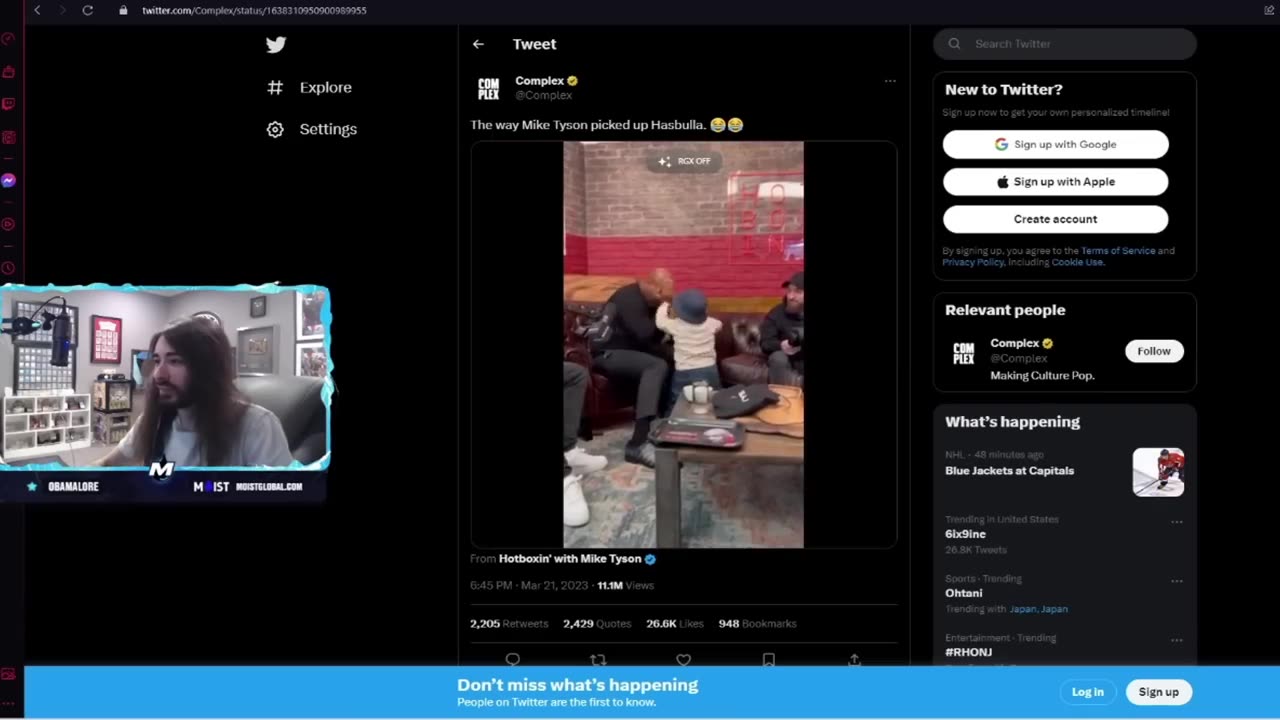This screenshot has height=720, width=1280.
Task: Click the padlock site security icon
Action: pyautogui.click(x=123, y=10)
